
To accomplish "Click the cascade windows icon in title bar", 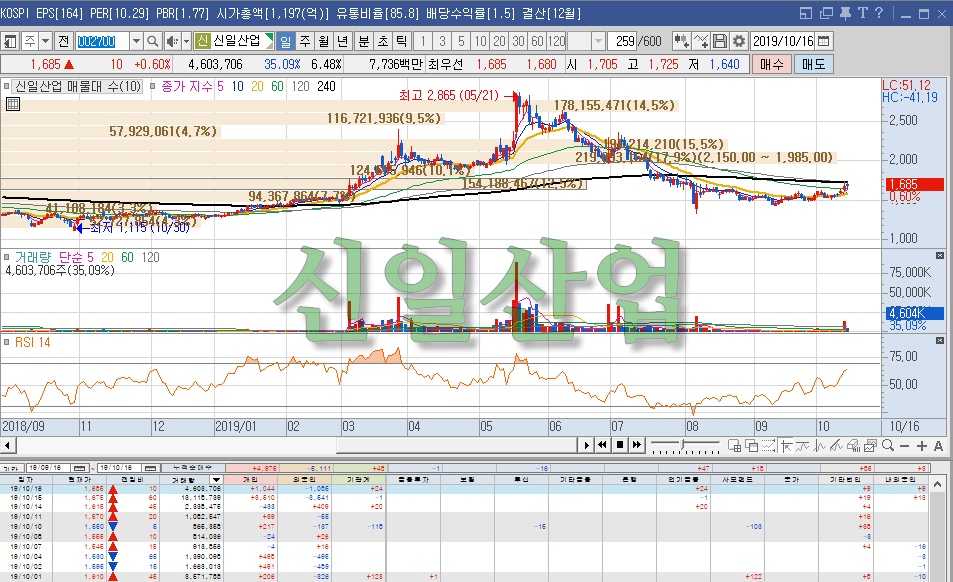I will tap(826, 13).
